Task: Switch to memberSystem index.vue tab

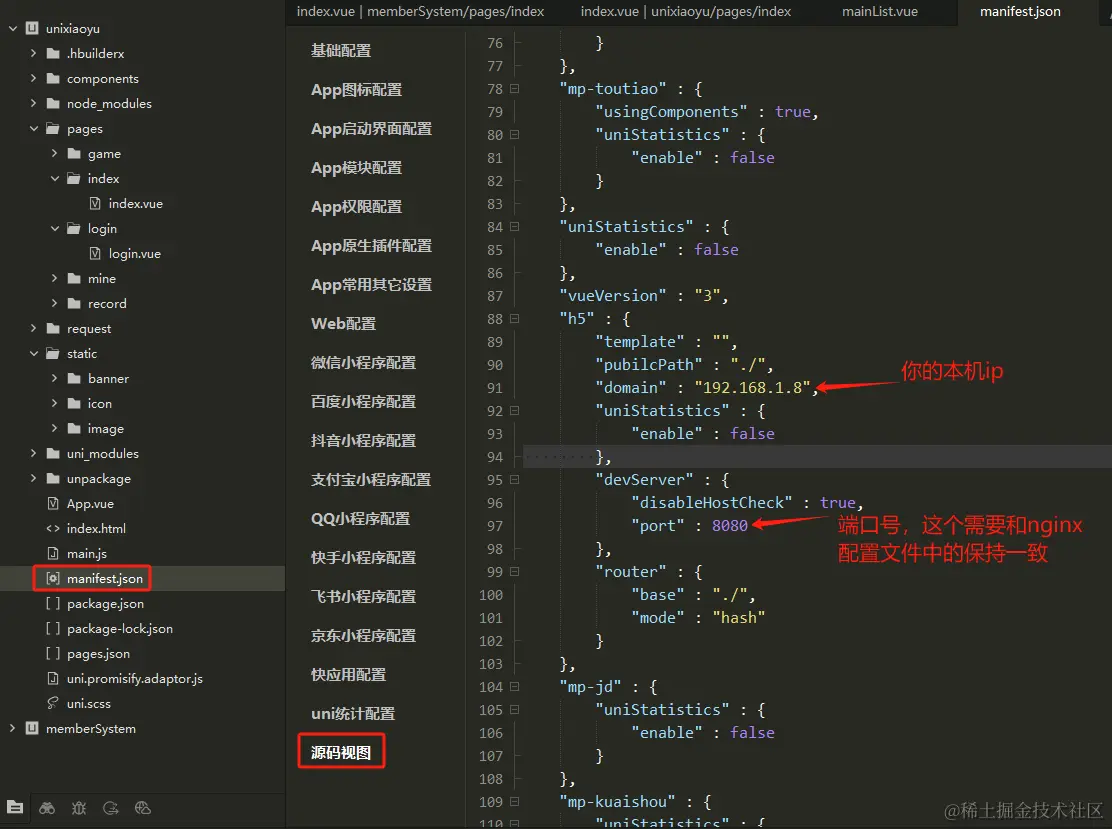Action: pos(421,11)
